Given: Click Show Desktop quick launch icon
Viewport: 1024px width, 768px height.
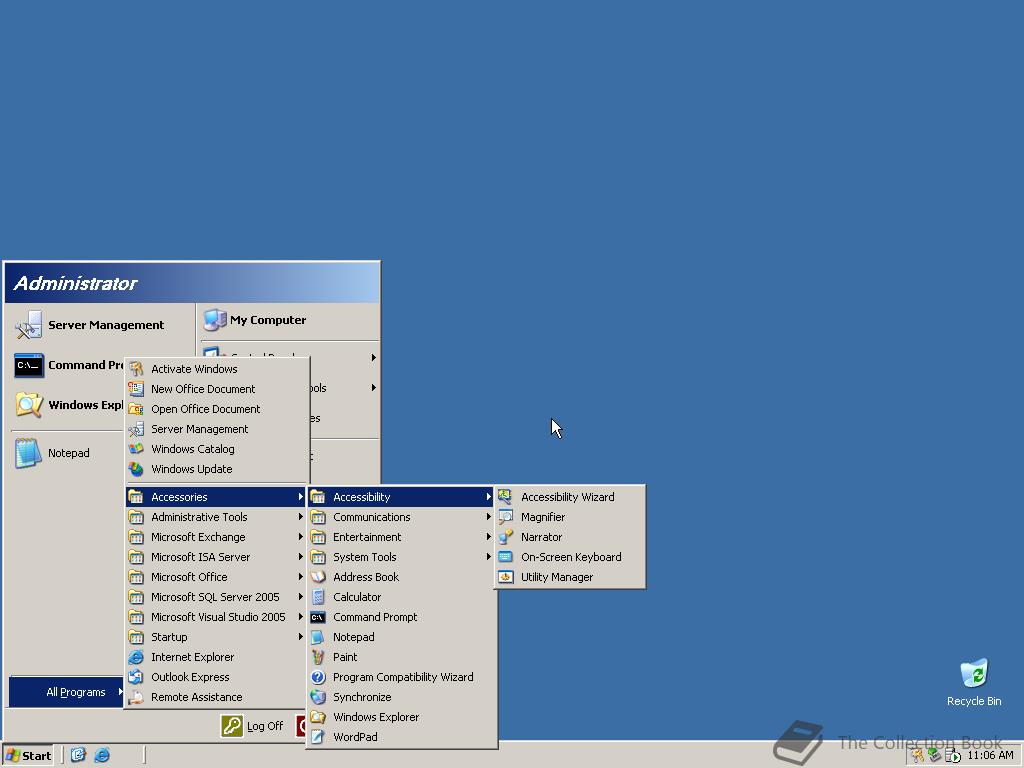Looking at the screenshot, I should [78, 756].
